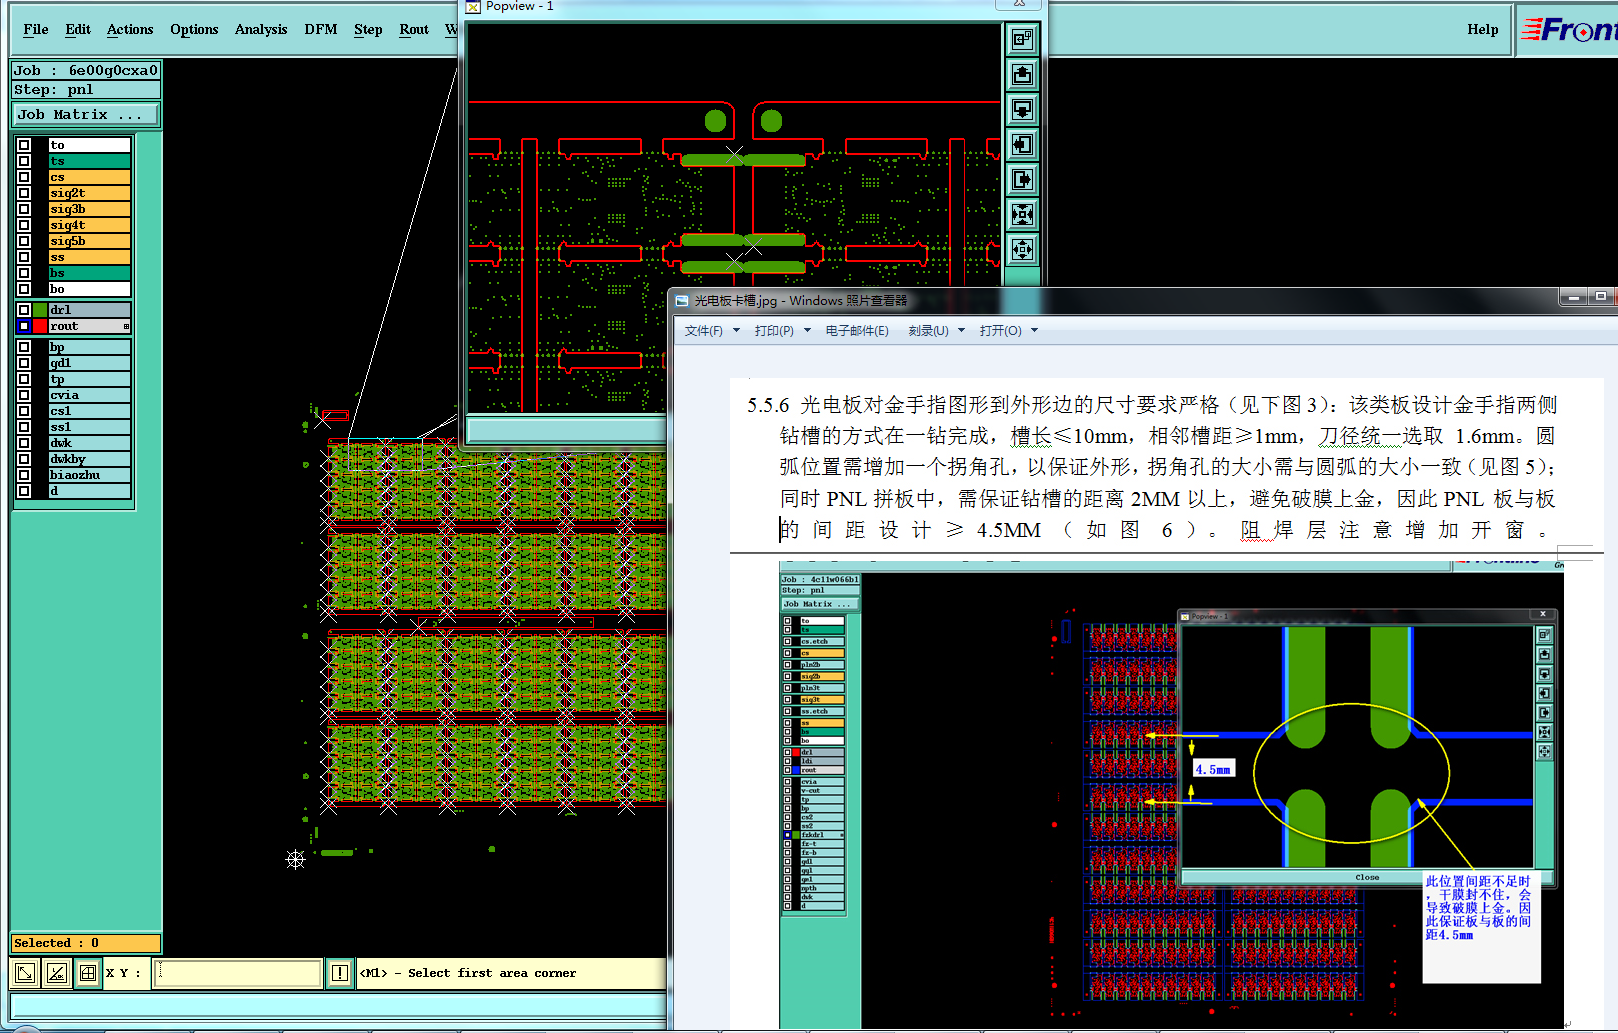1618x1033 pixels.
Task: Pan the Popview view right
Action: pyautogui.click(x=1022, y=179)
